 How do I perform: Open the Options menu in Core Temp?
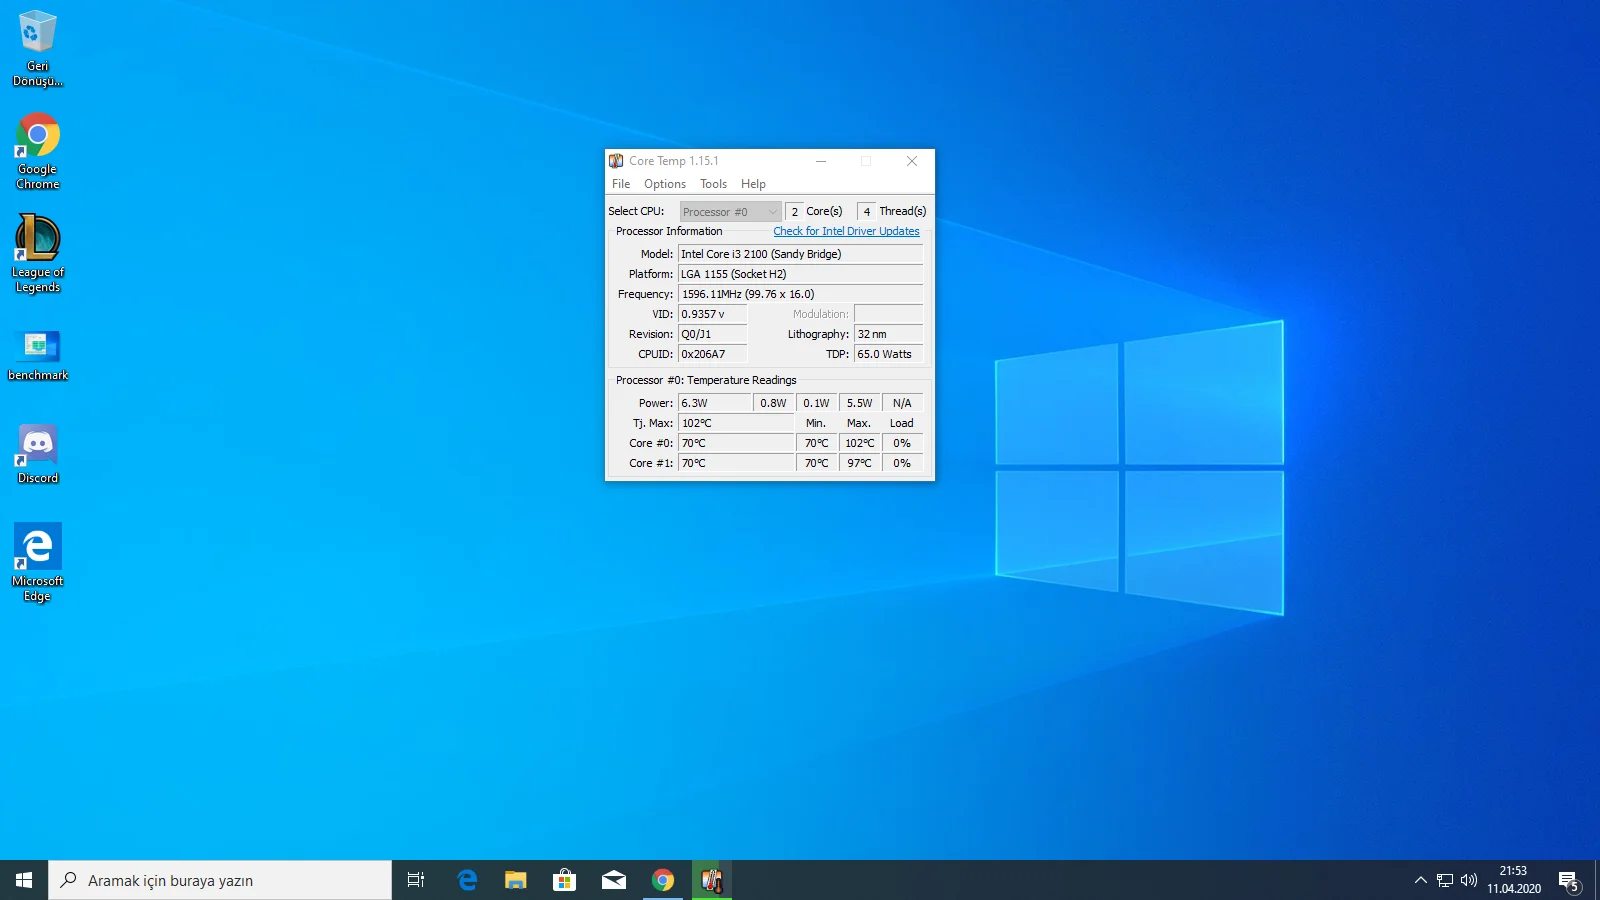664,184
